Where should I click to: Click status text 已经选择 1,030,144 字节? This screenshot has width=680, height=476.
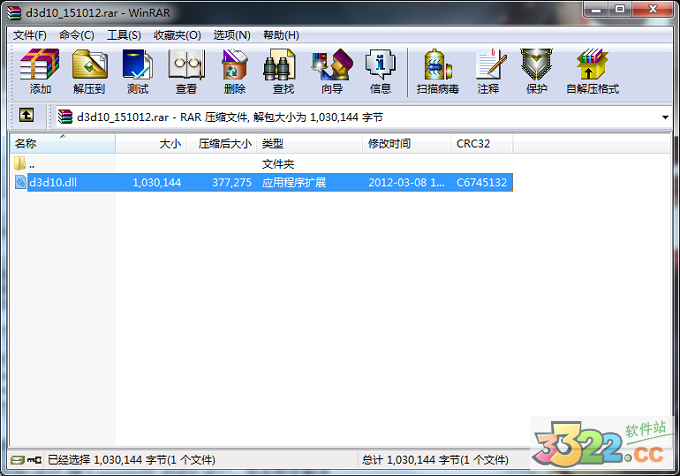click(x=131, y=460)
